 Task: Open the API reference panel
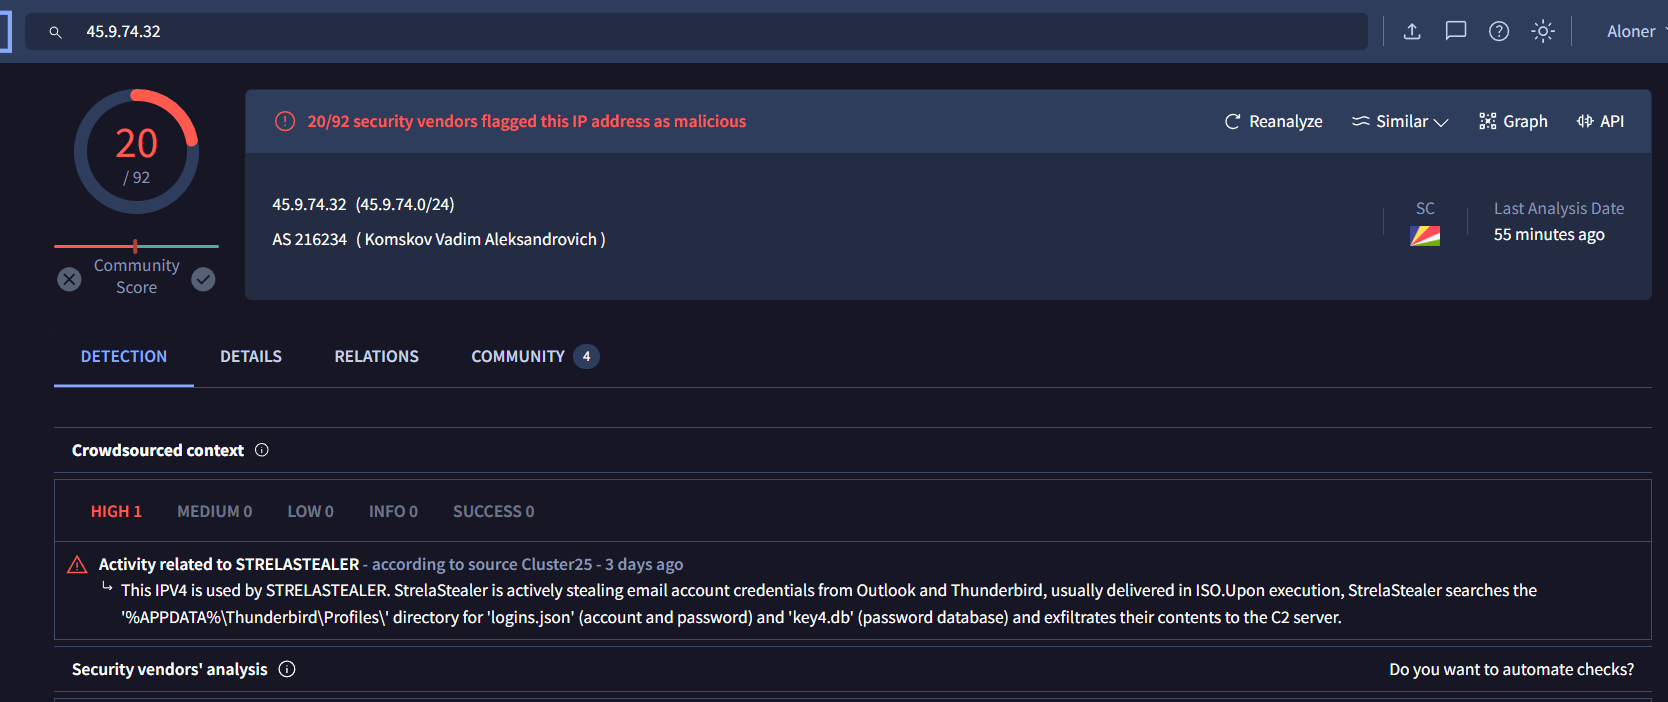[x=1600, y=121]
